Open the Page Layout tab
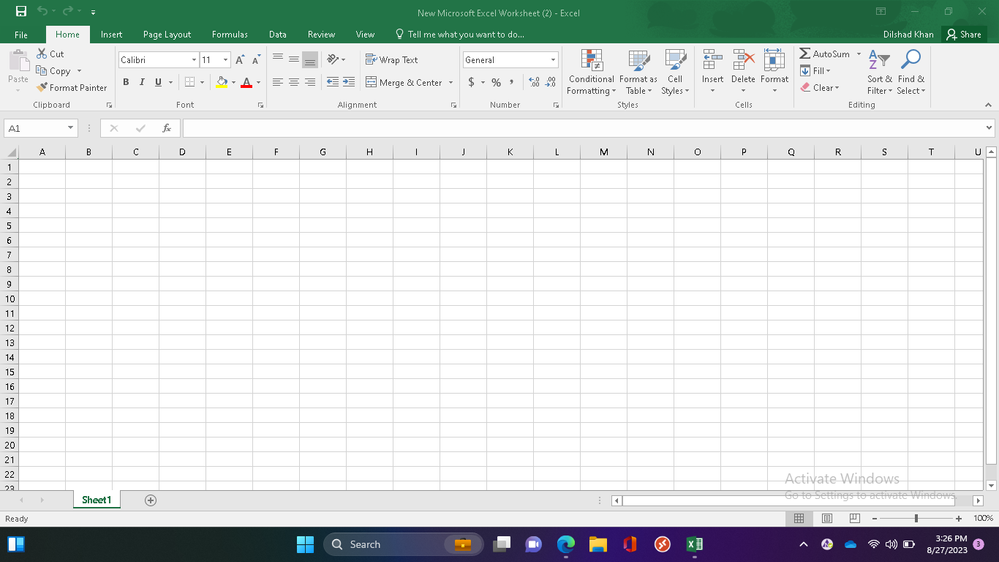Screen dimensions: 999x562 [x=167, y=34]
